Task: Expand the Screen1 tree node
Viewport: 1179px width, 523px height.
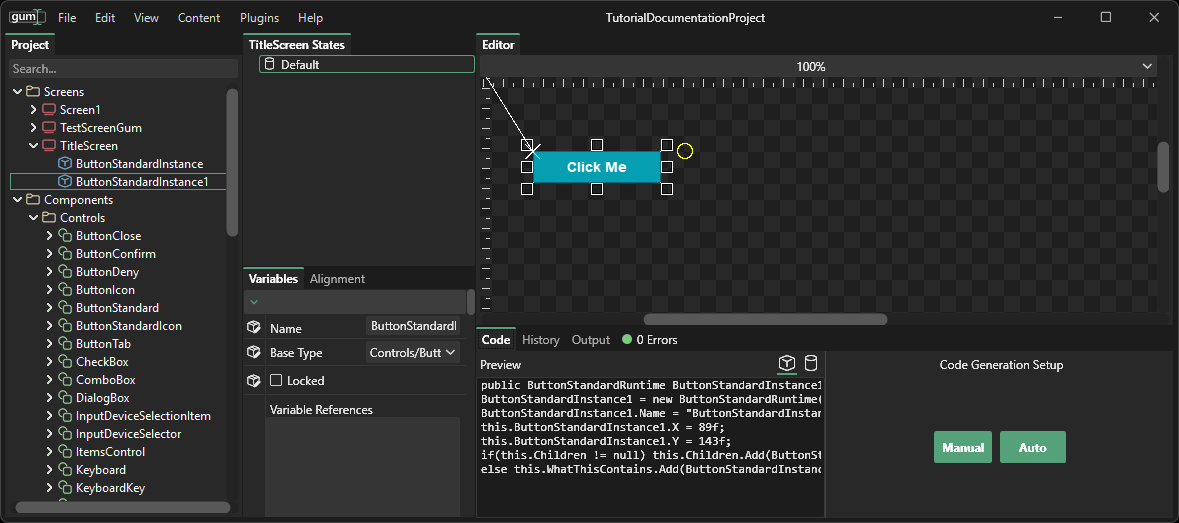Action: click(33, 110)
